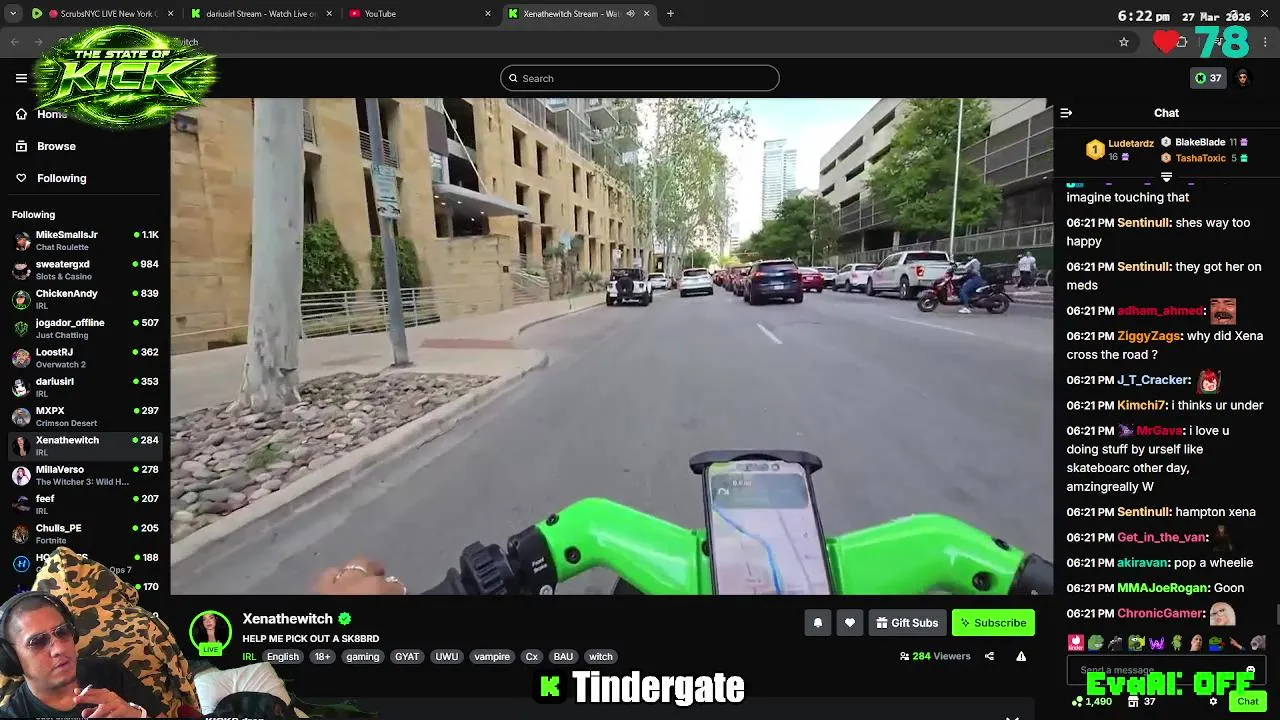Viewport: 1280px width, 720px height.
Task: Open the hamburger sidebar menu
Action: point(21,78)
